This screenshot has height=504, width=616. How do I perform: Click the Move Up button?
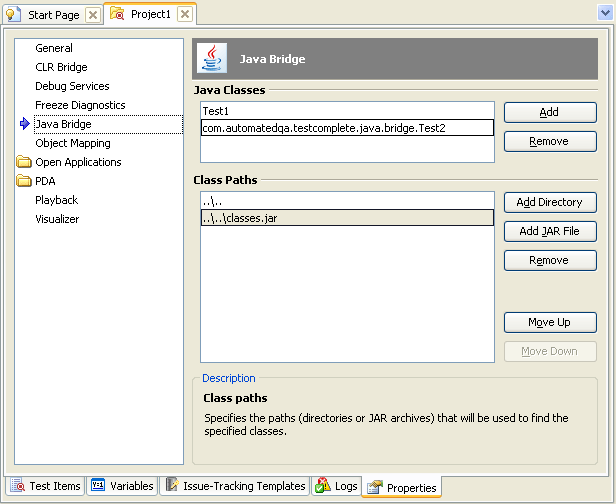[x=550, y=323]
